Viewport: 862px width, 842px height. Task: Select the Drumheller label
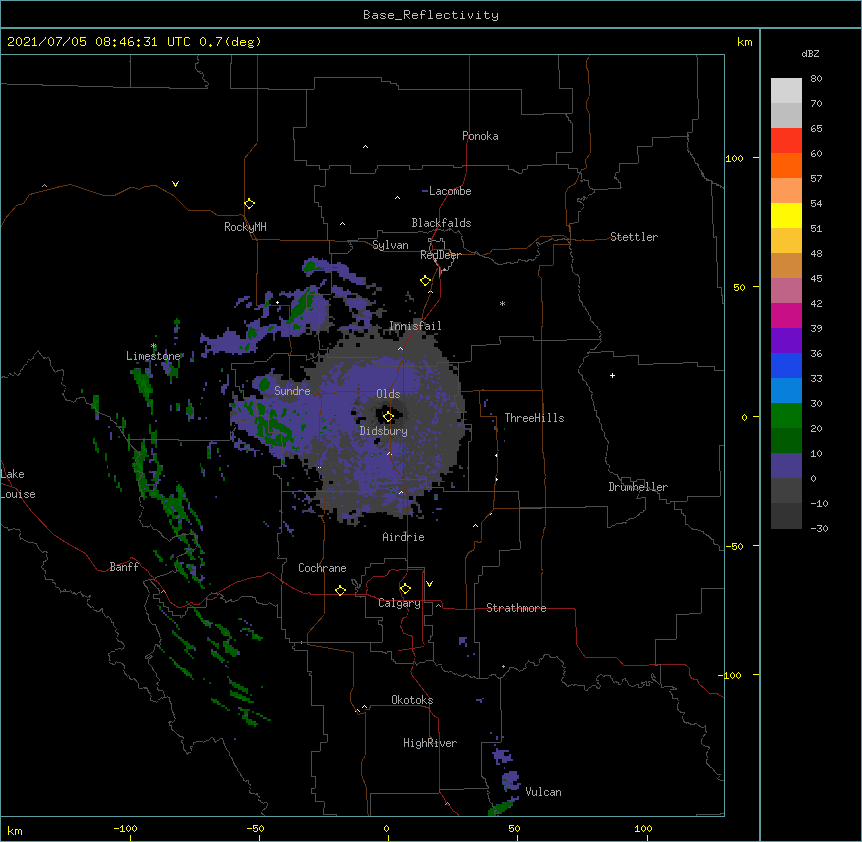click(x=638, y=487)
